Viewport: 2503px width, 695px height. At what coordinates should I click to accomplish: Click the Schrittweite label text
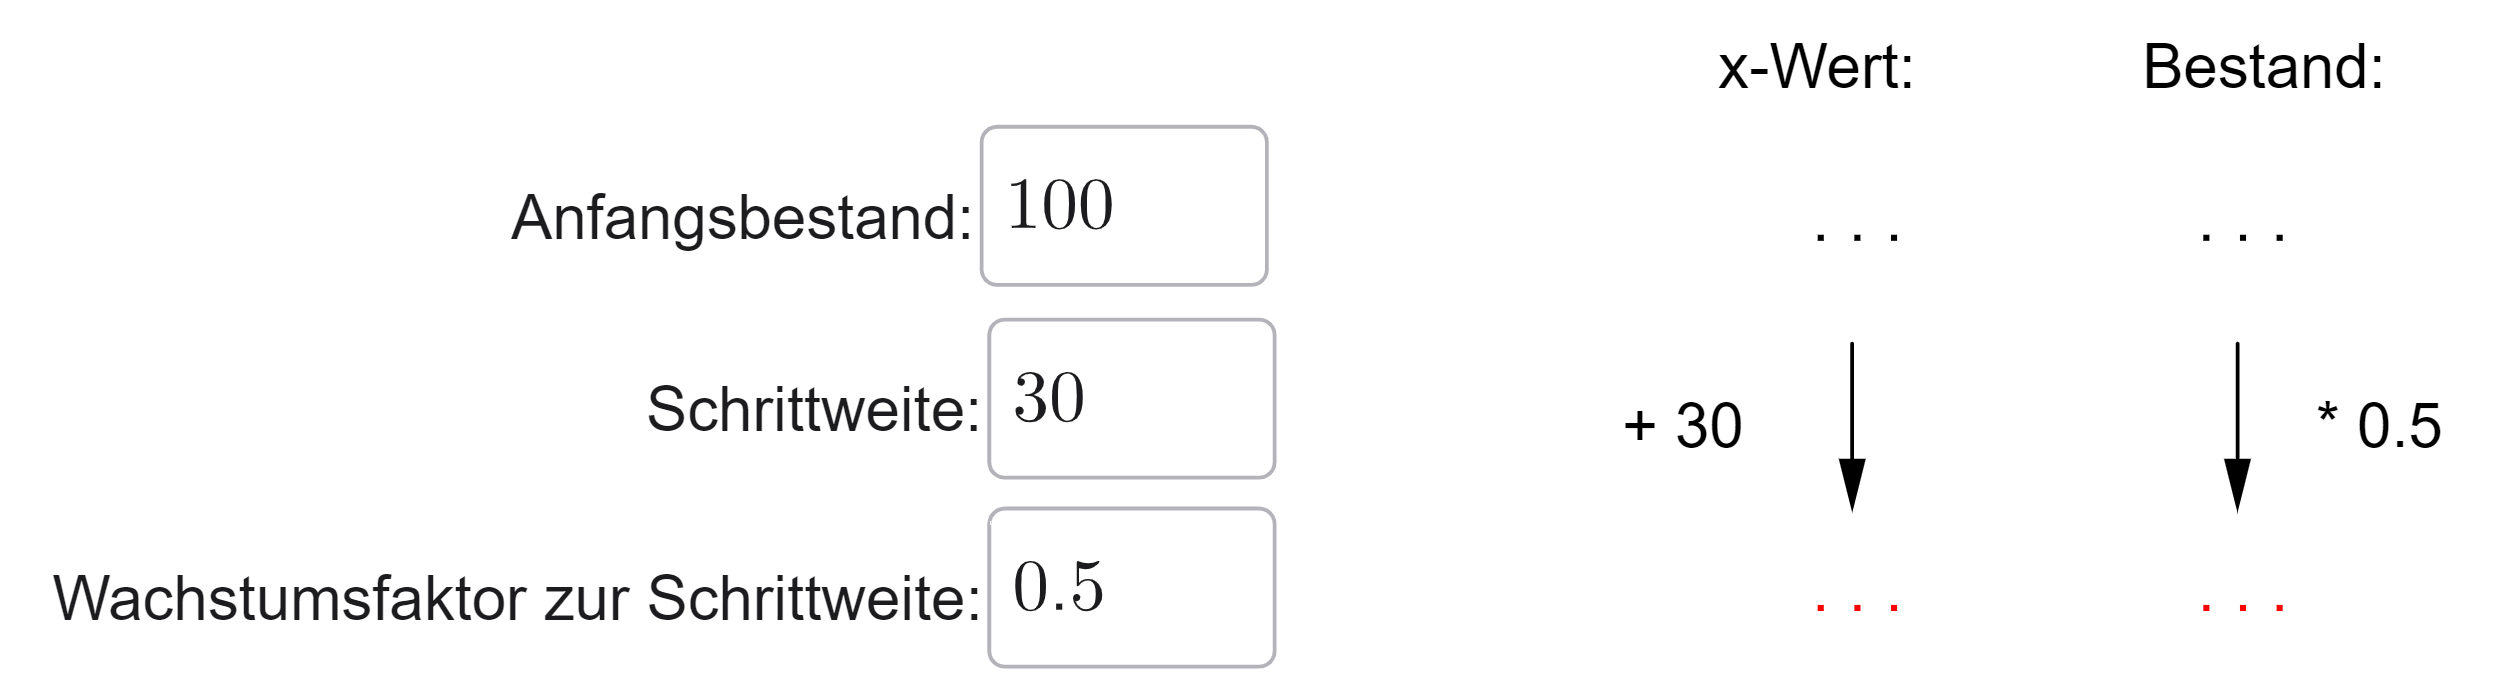814,410
